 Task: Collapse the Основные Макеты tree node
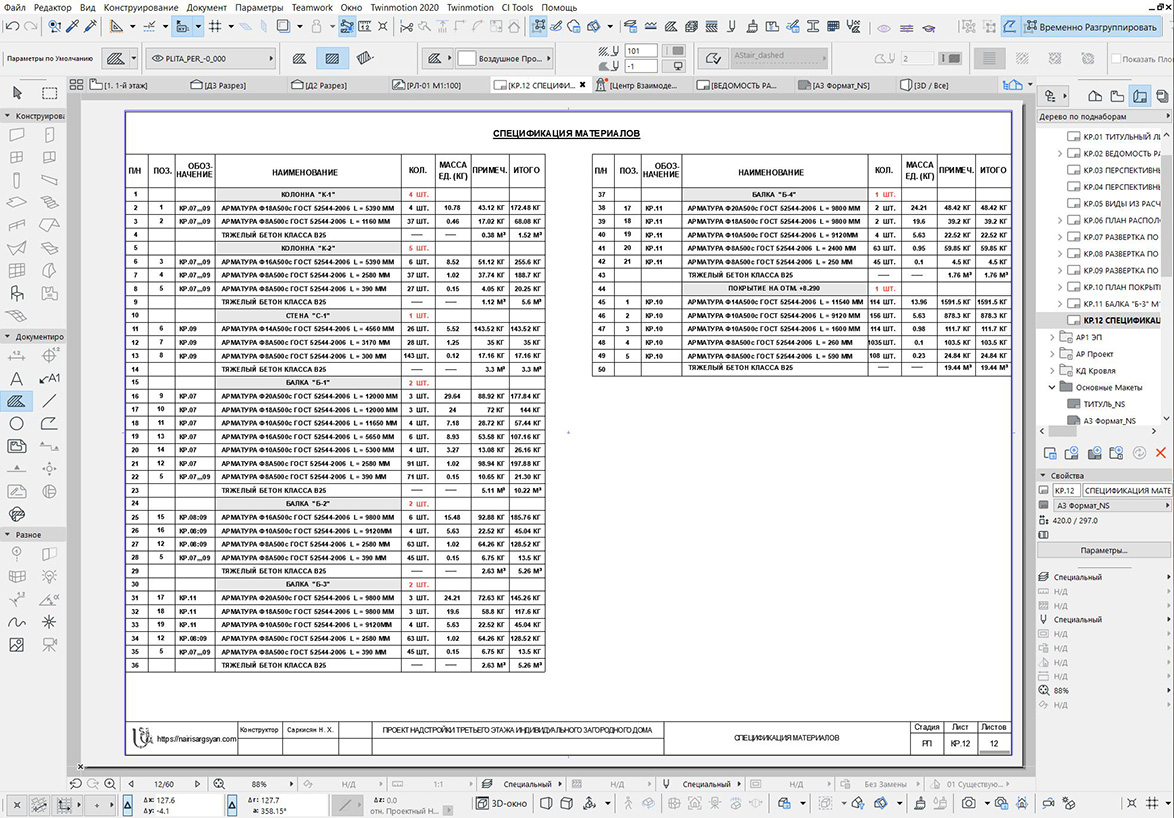pyautogui.click(x=1052, y=388)
